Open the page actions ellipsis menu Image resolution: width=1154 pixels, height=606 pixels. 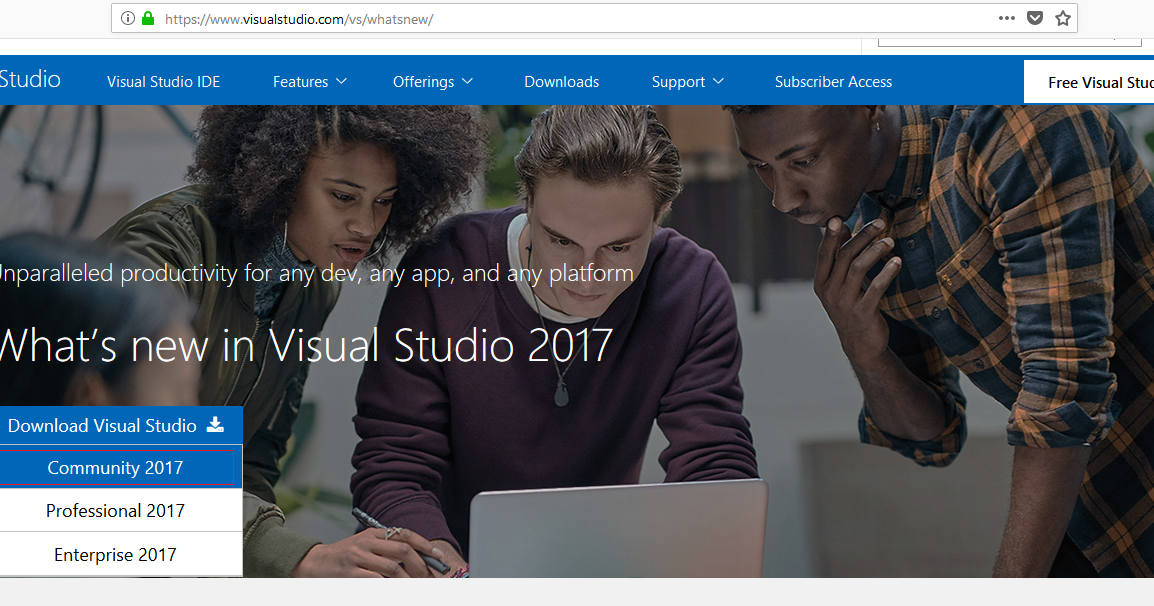[1008, 18]
